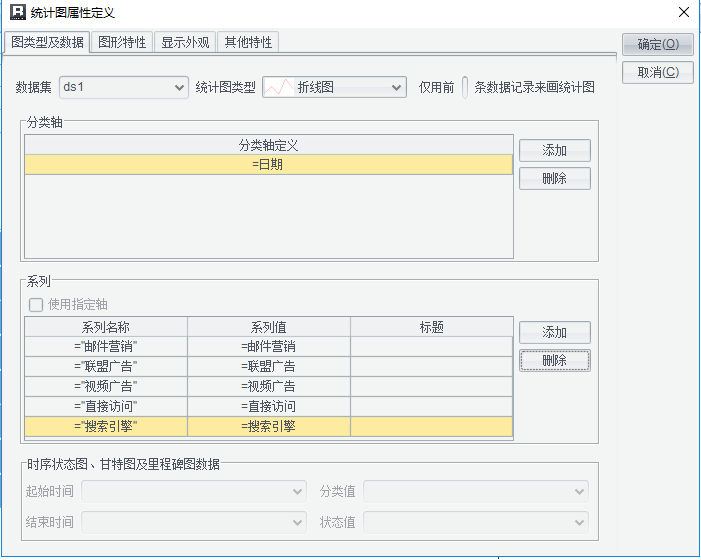Select the ="邮件营销" series name cell

[x=106, y=346]
